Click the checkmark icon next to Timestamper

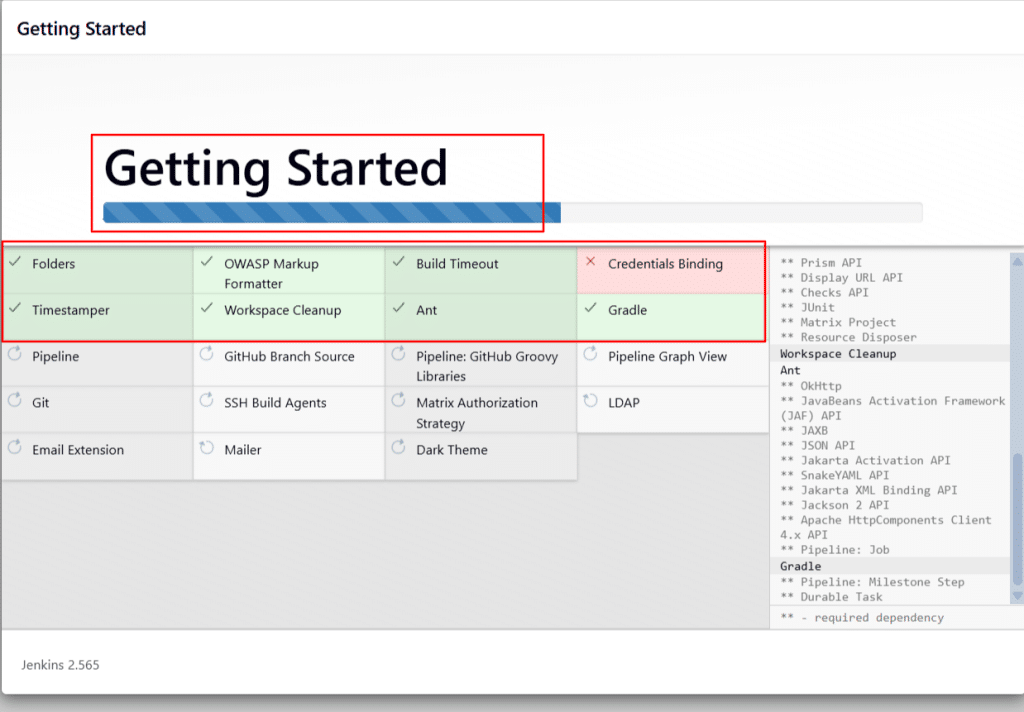[x=15, y=308]
